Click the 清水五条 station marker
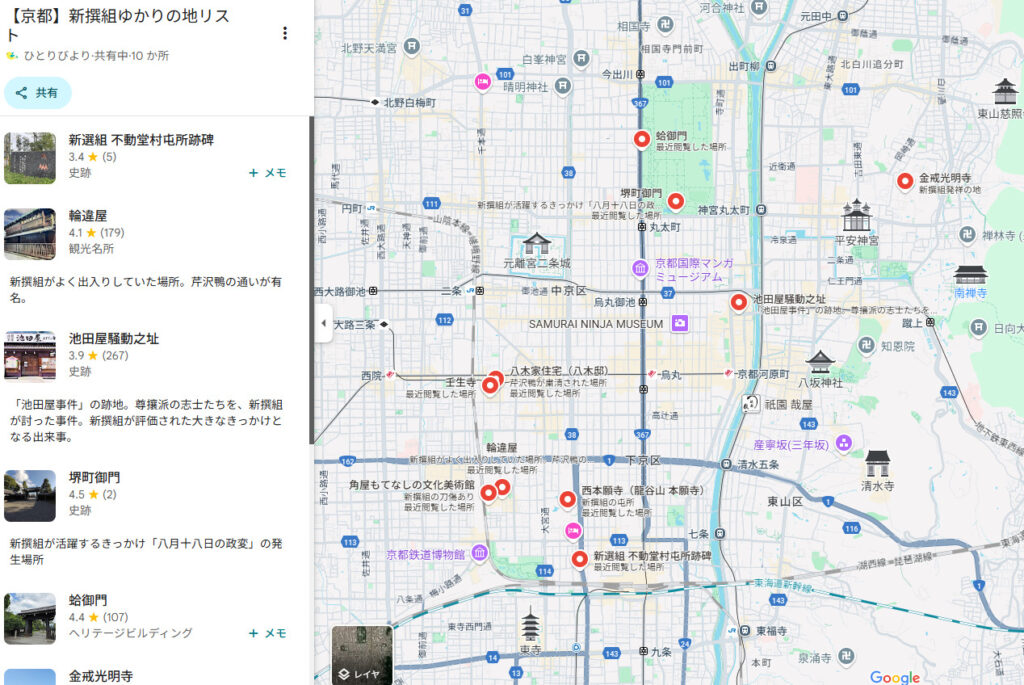Screen dimensions: 1024x685 click(x=726, y=464)
